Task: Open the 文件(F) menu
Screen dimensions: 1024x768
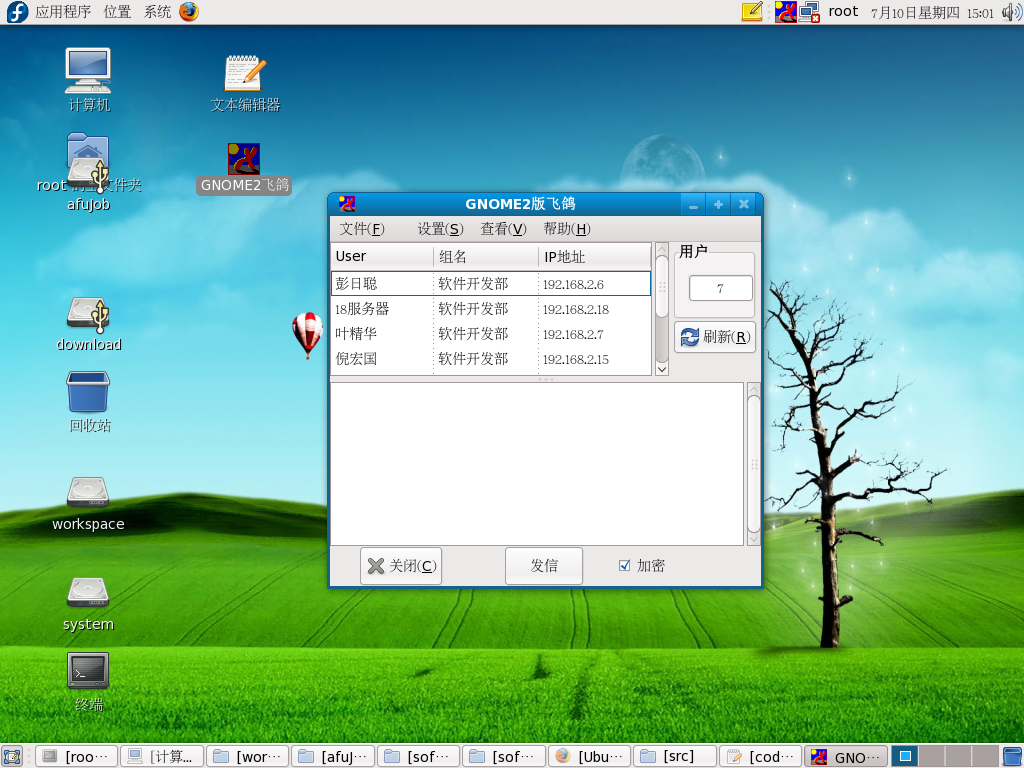Action: pyautogui.click(x=362, y=229)
